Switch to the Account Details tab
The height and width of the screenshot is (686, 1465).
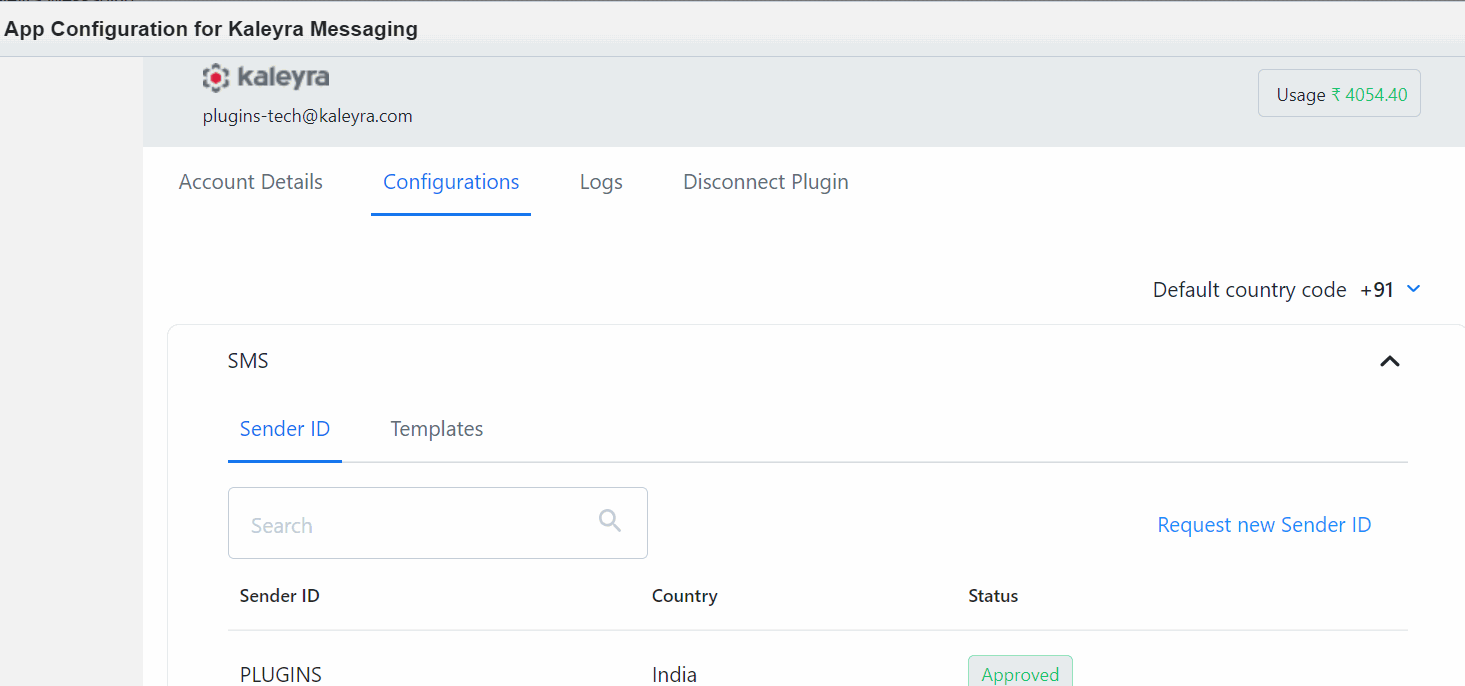(251, 182)
